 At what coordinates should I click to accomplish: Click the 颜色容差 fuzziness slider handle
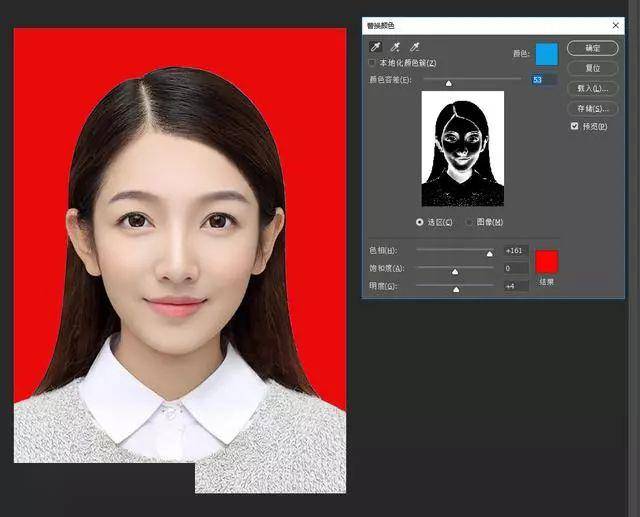tap(449, 83)
